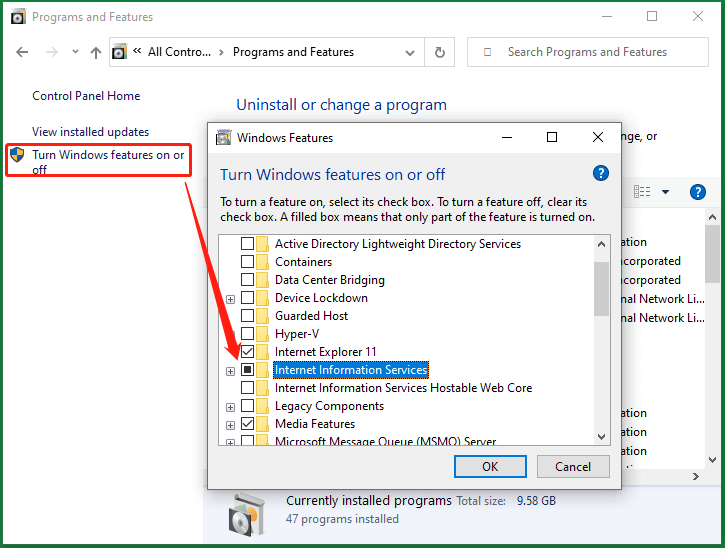725x548 pixels.
Task: Click the Media Features folder icon
Action: [x=263, y=424]
